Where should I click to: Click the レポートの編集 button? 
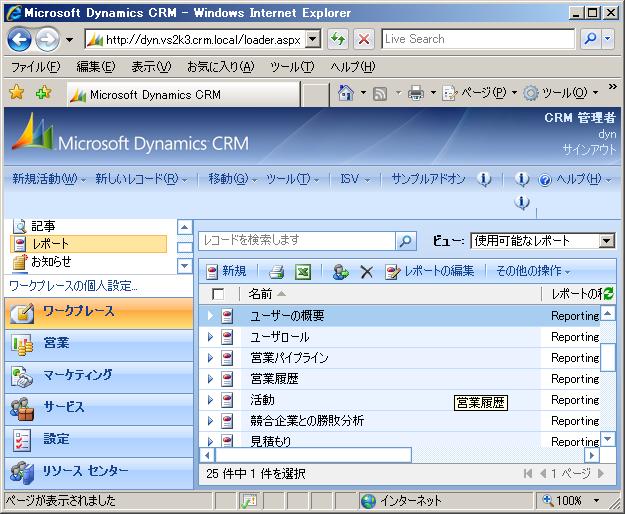[x=430, y=271]
